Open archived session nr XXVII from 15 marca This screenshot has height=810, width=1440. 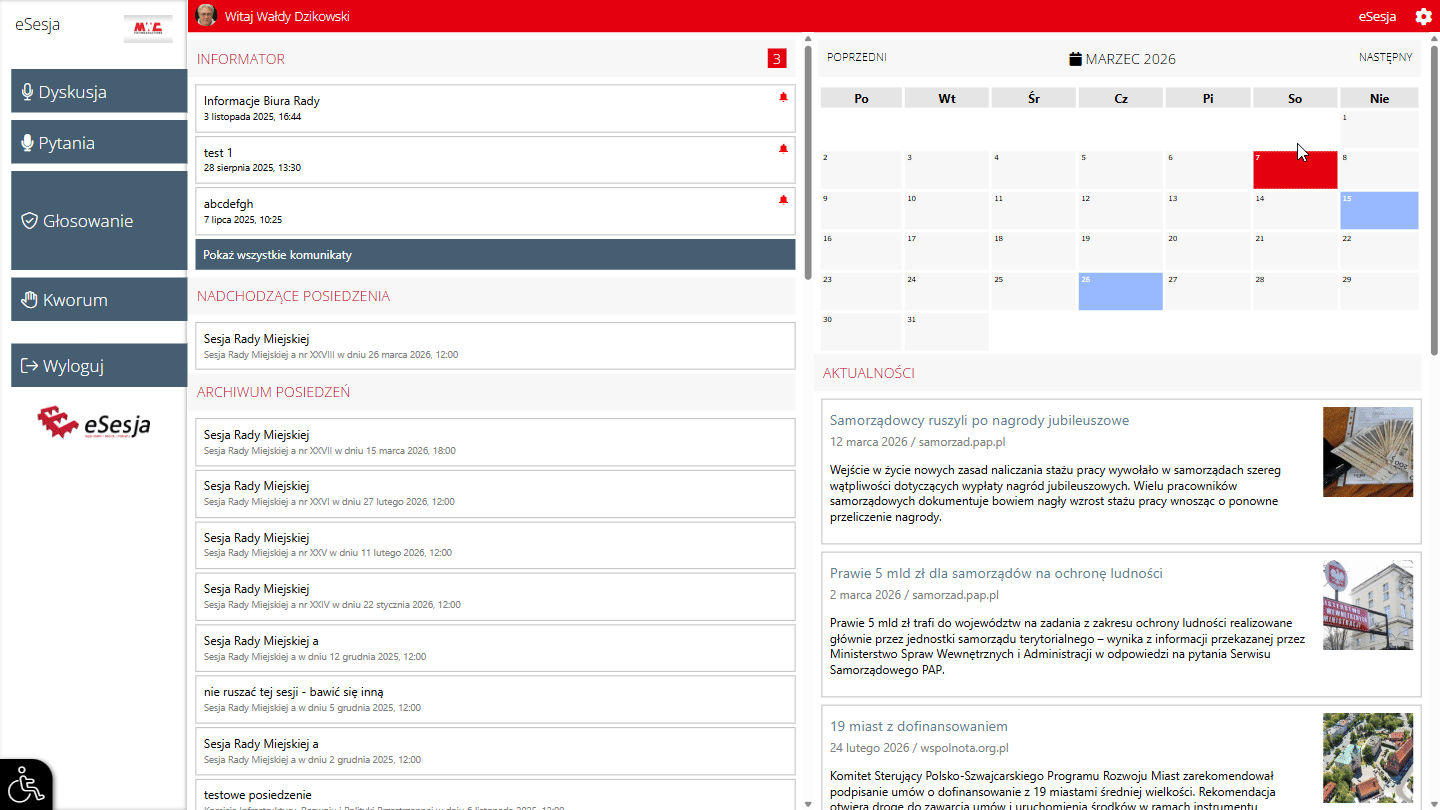click(495, 442)
